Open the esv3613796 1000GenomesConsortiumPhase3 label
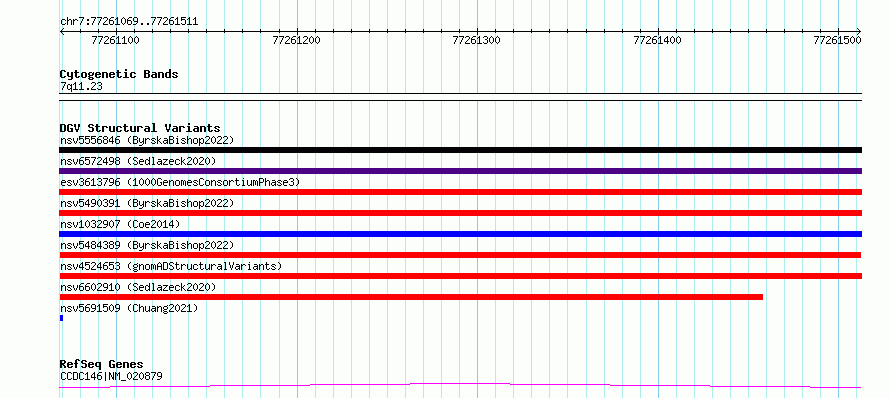 180,182
